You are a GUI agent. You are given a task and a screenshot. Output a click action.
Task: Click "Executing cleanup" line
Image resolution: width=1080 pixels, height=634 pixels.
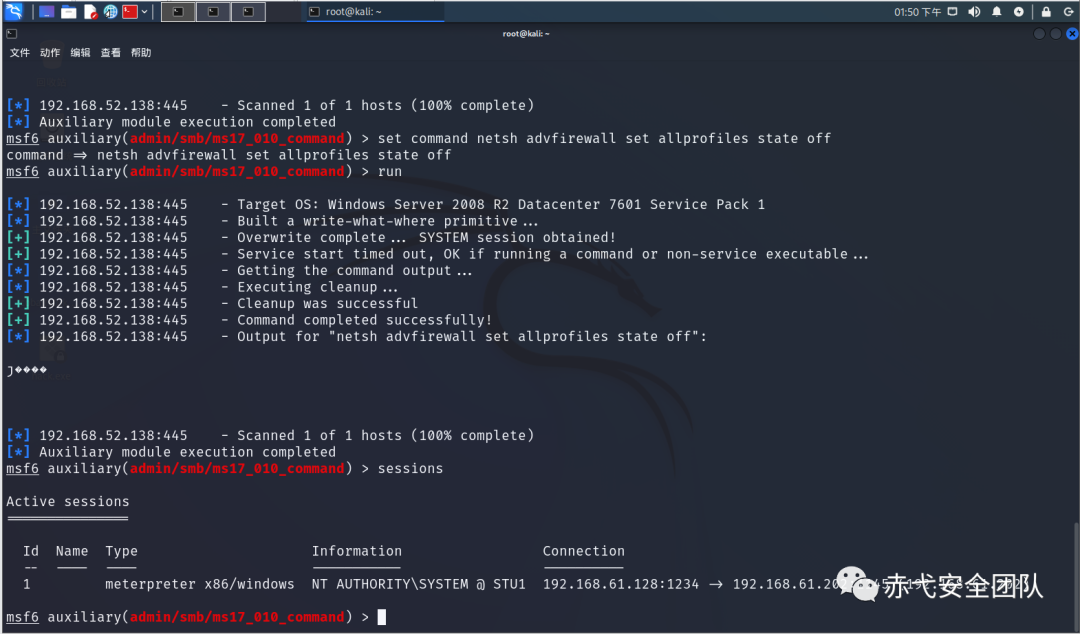[x=202, y=287]
